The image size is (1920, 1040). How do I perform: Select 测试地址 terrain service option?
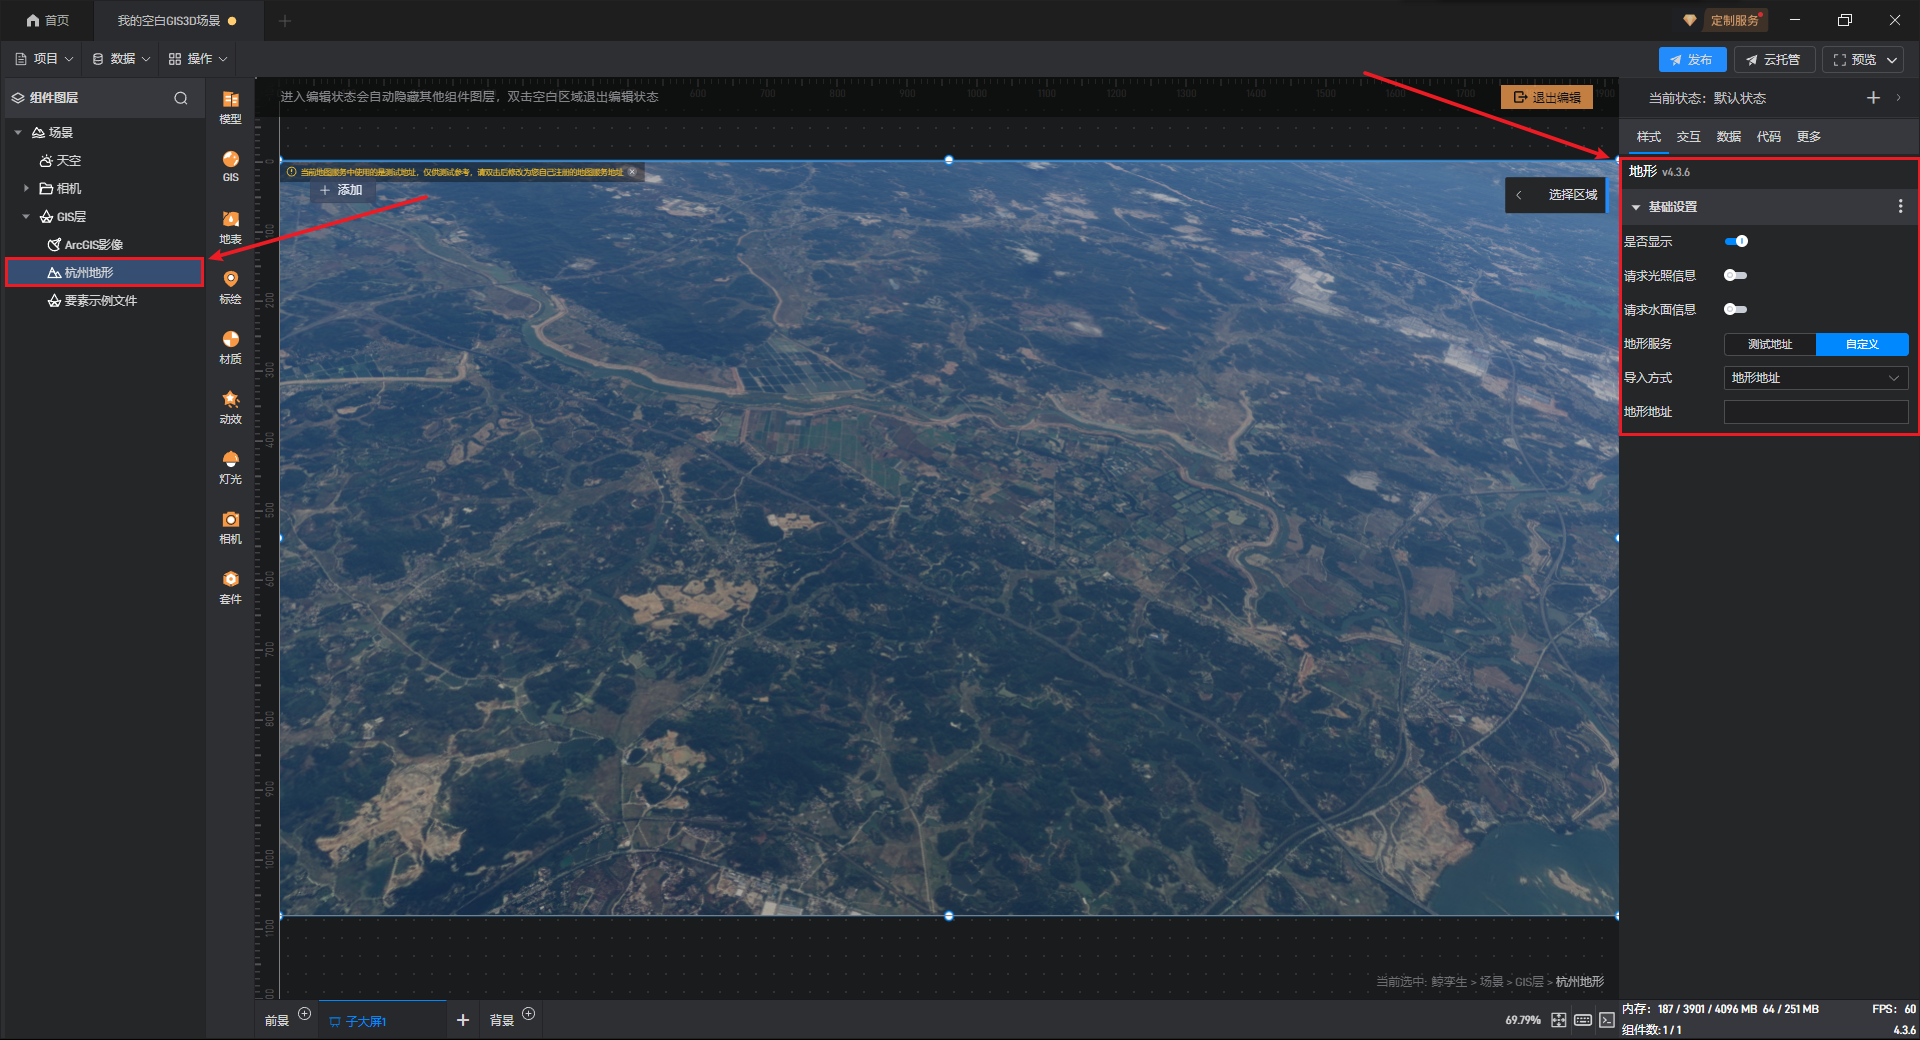click(x=1769, y=344)
